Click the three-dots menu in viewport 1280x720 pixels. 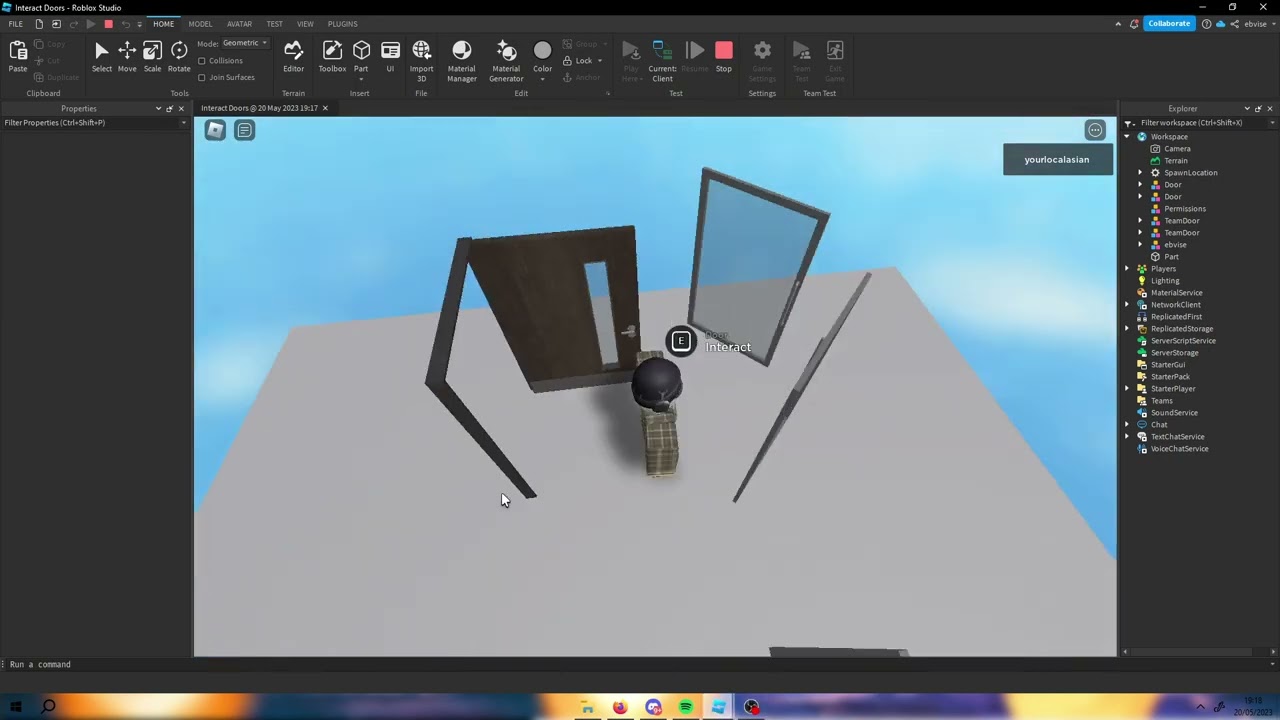point(1095,130)
